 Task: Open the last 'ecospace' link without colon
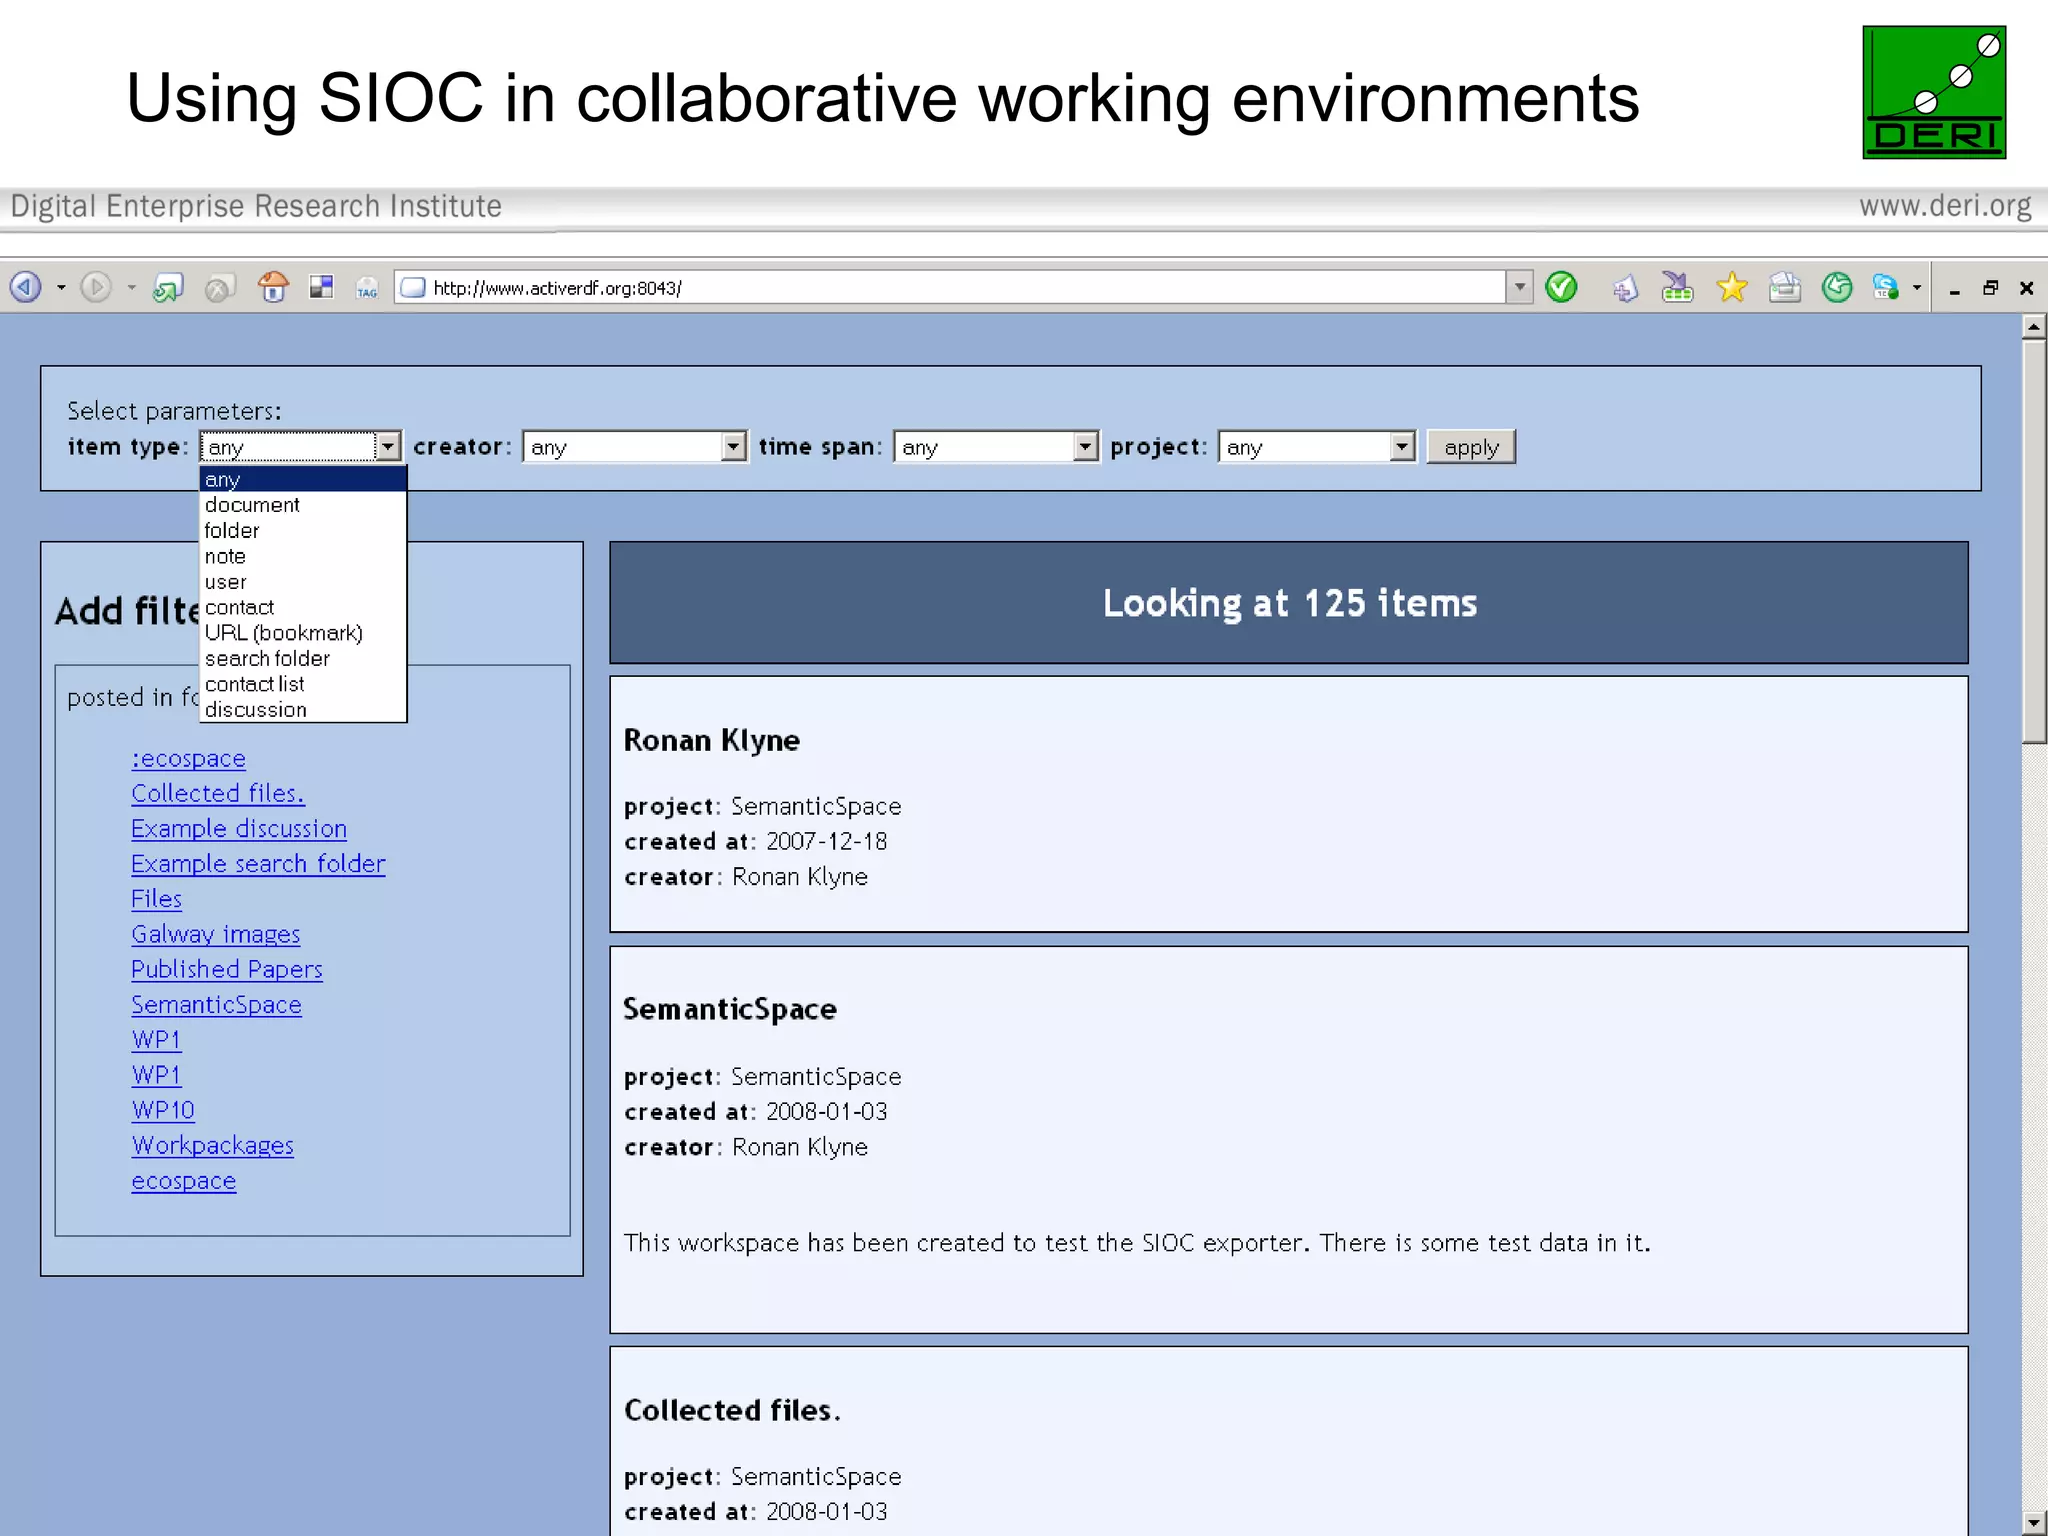(183, 1181)
